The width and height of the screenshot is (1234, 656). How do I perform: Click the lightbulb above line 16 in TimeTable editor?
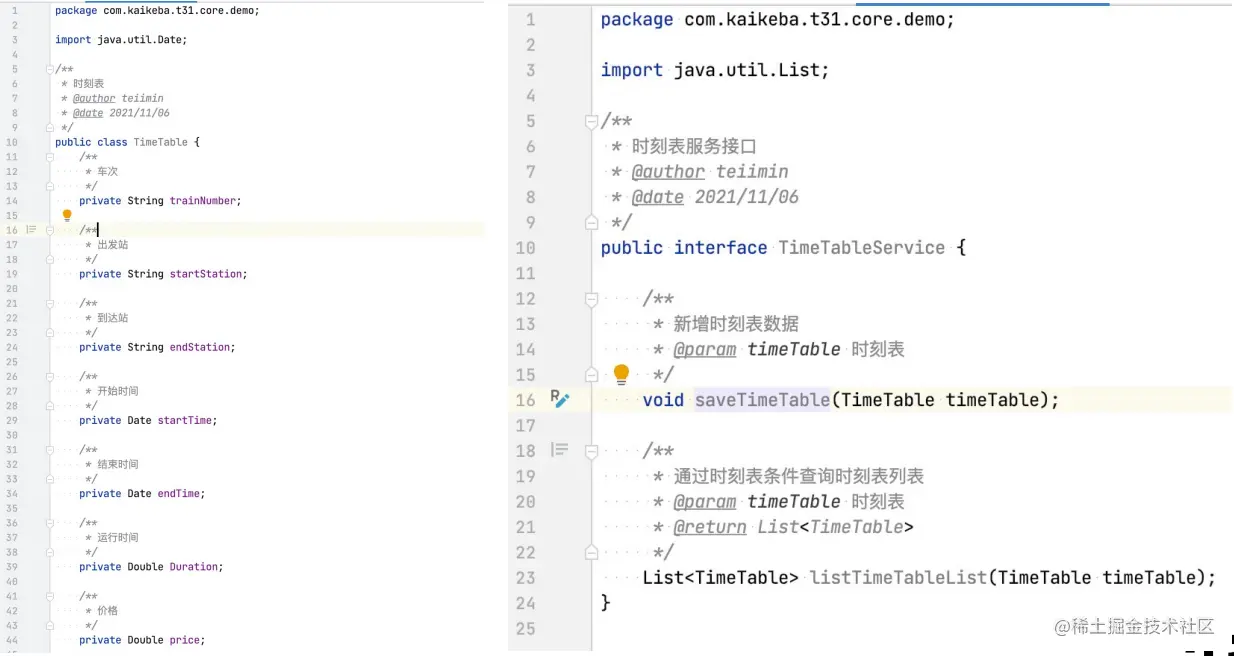[x=67, y=215]
